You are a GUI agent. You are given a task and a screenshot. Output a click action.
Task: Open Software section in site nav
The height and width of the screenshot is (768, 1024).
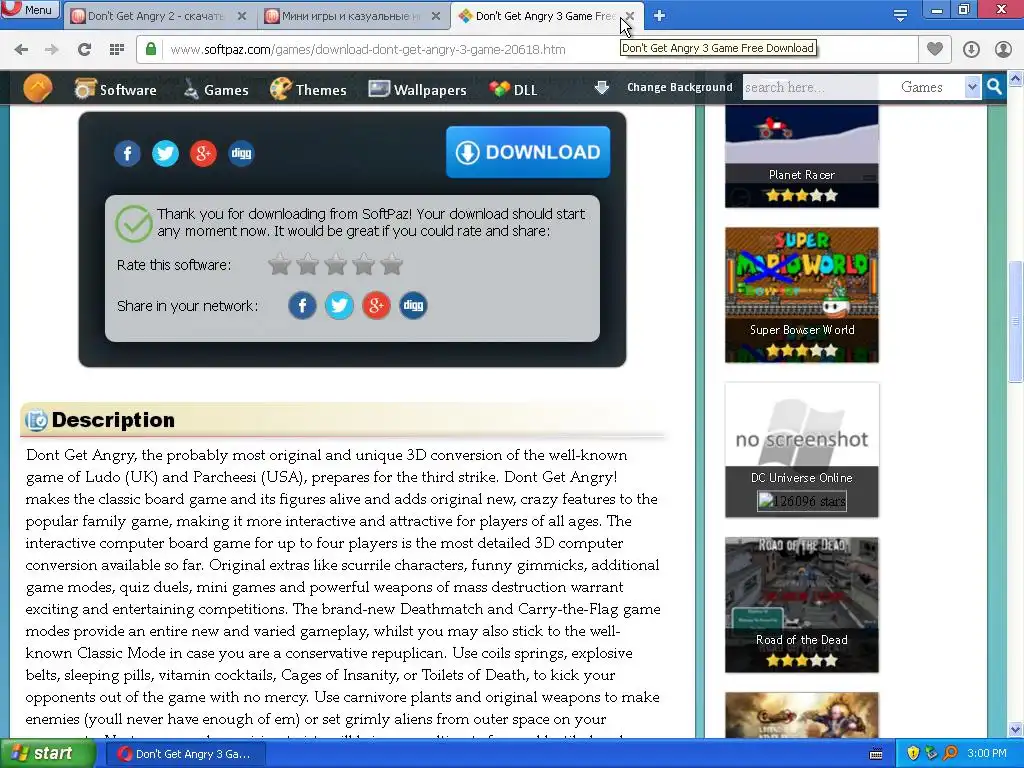click(116, 89)
